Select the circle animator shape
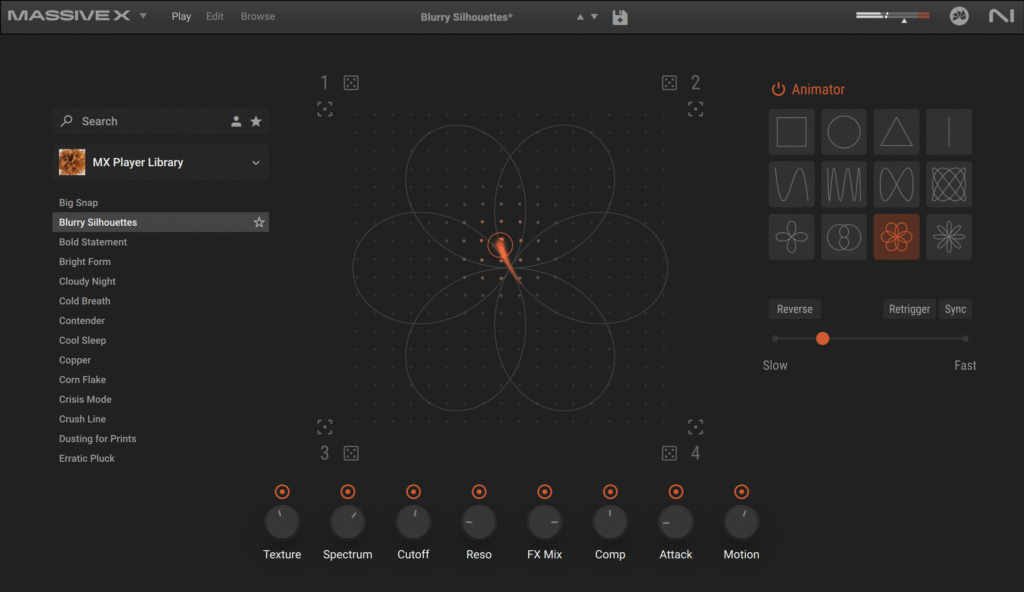The height and width of the screenshot is (592, 1024). (844, 132)
